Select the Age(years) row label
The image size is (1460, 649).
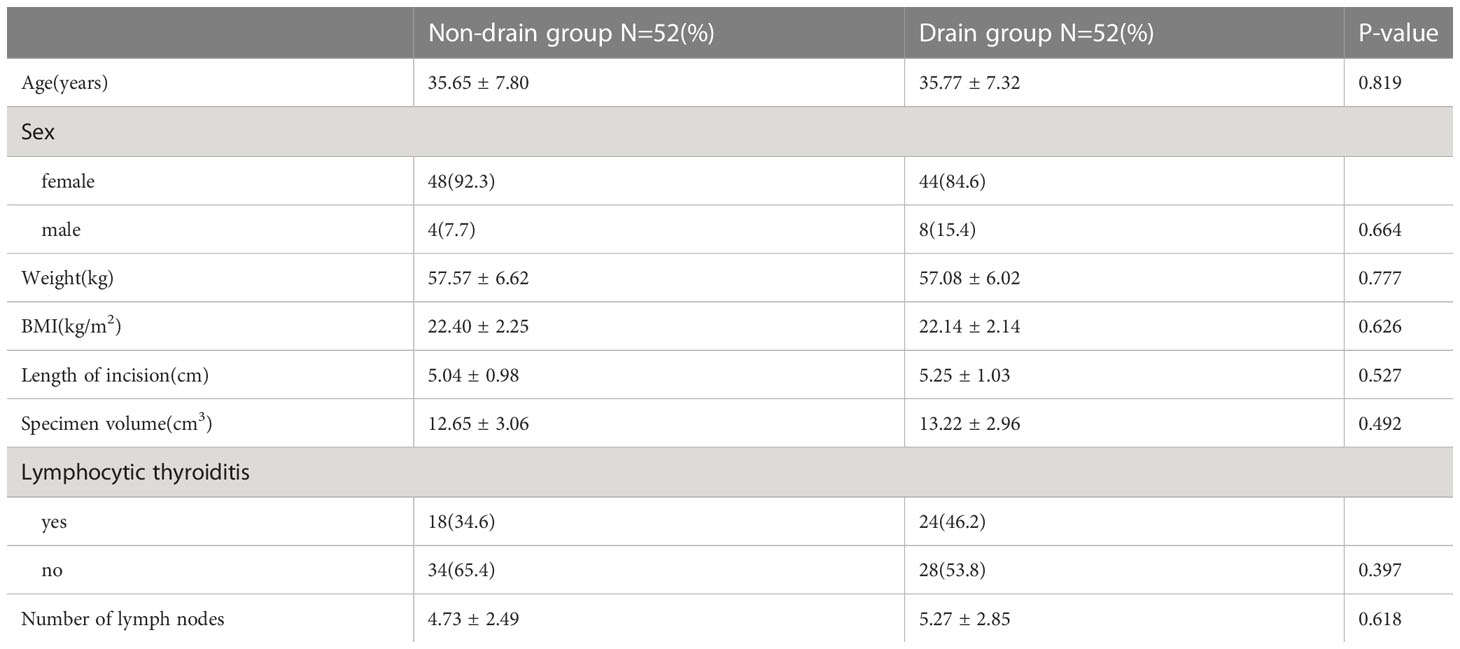tap(64, 83)
